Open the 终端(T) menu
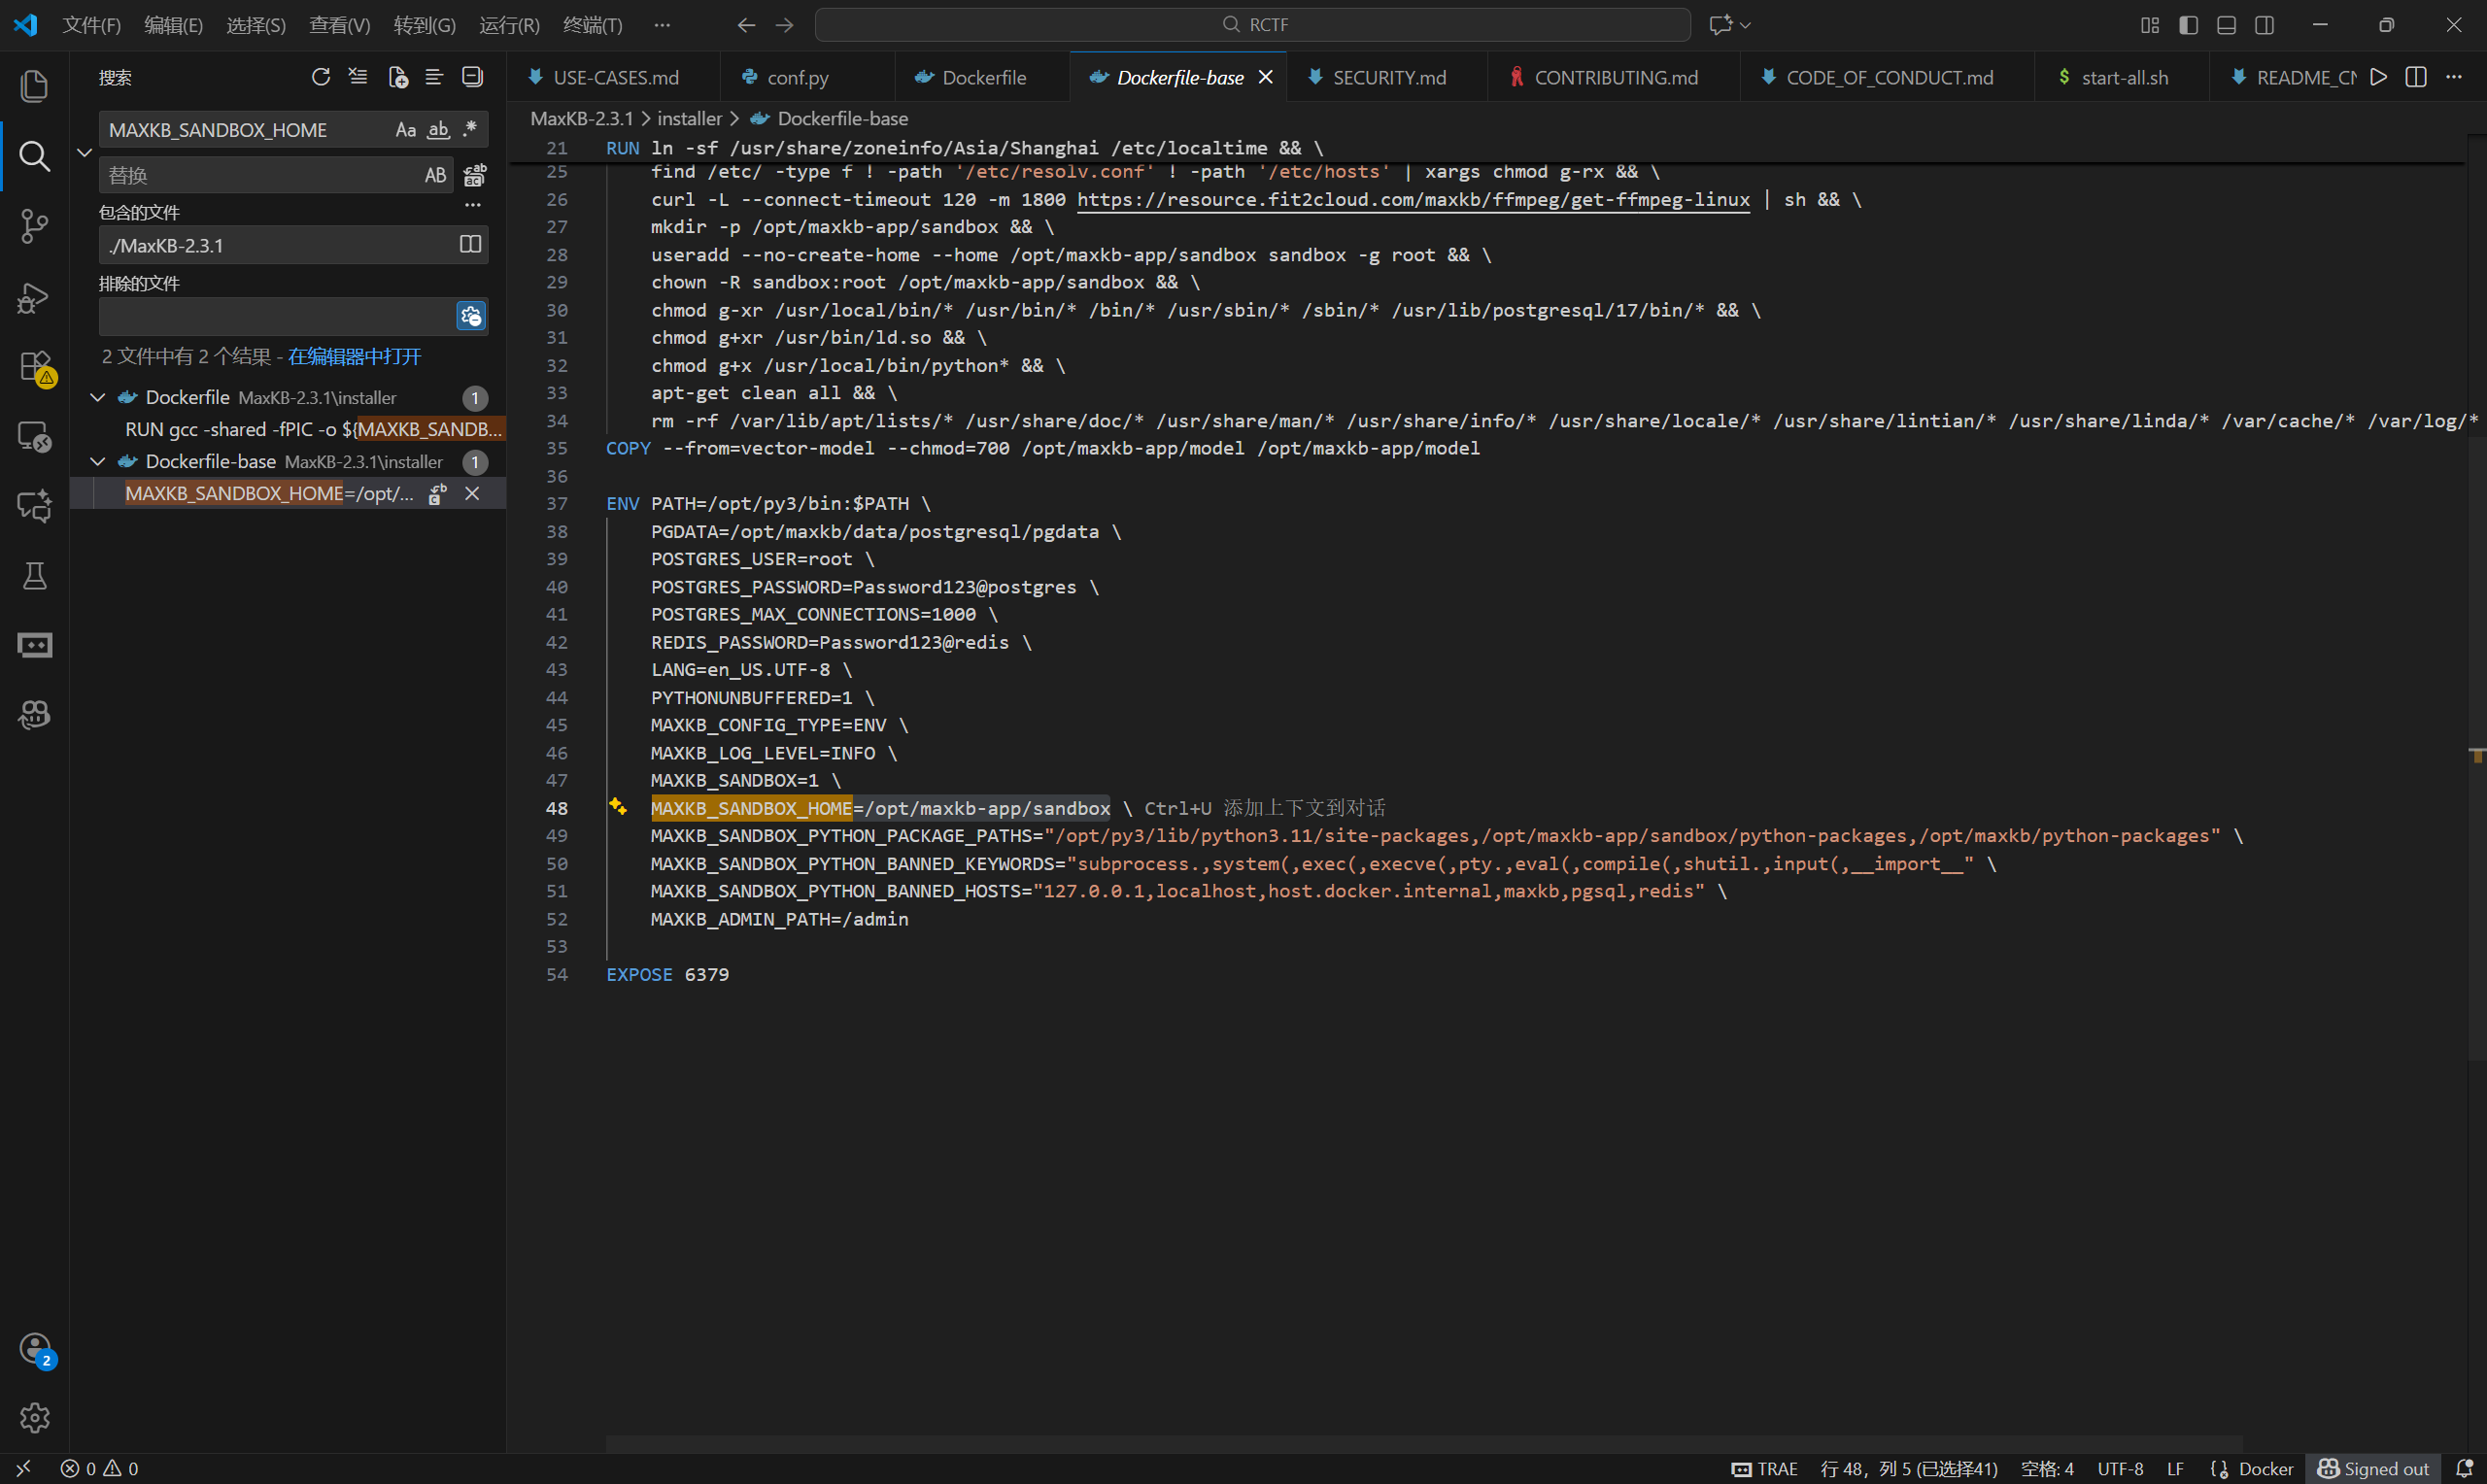 point(592,25)
